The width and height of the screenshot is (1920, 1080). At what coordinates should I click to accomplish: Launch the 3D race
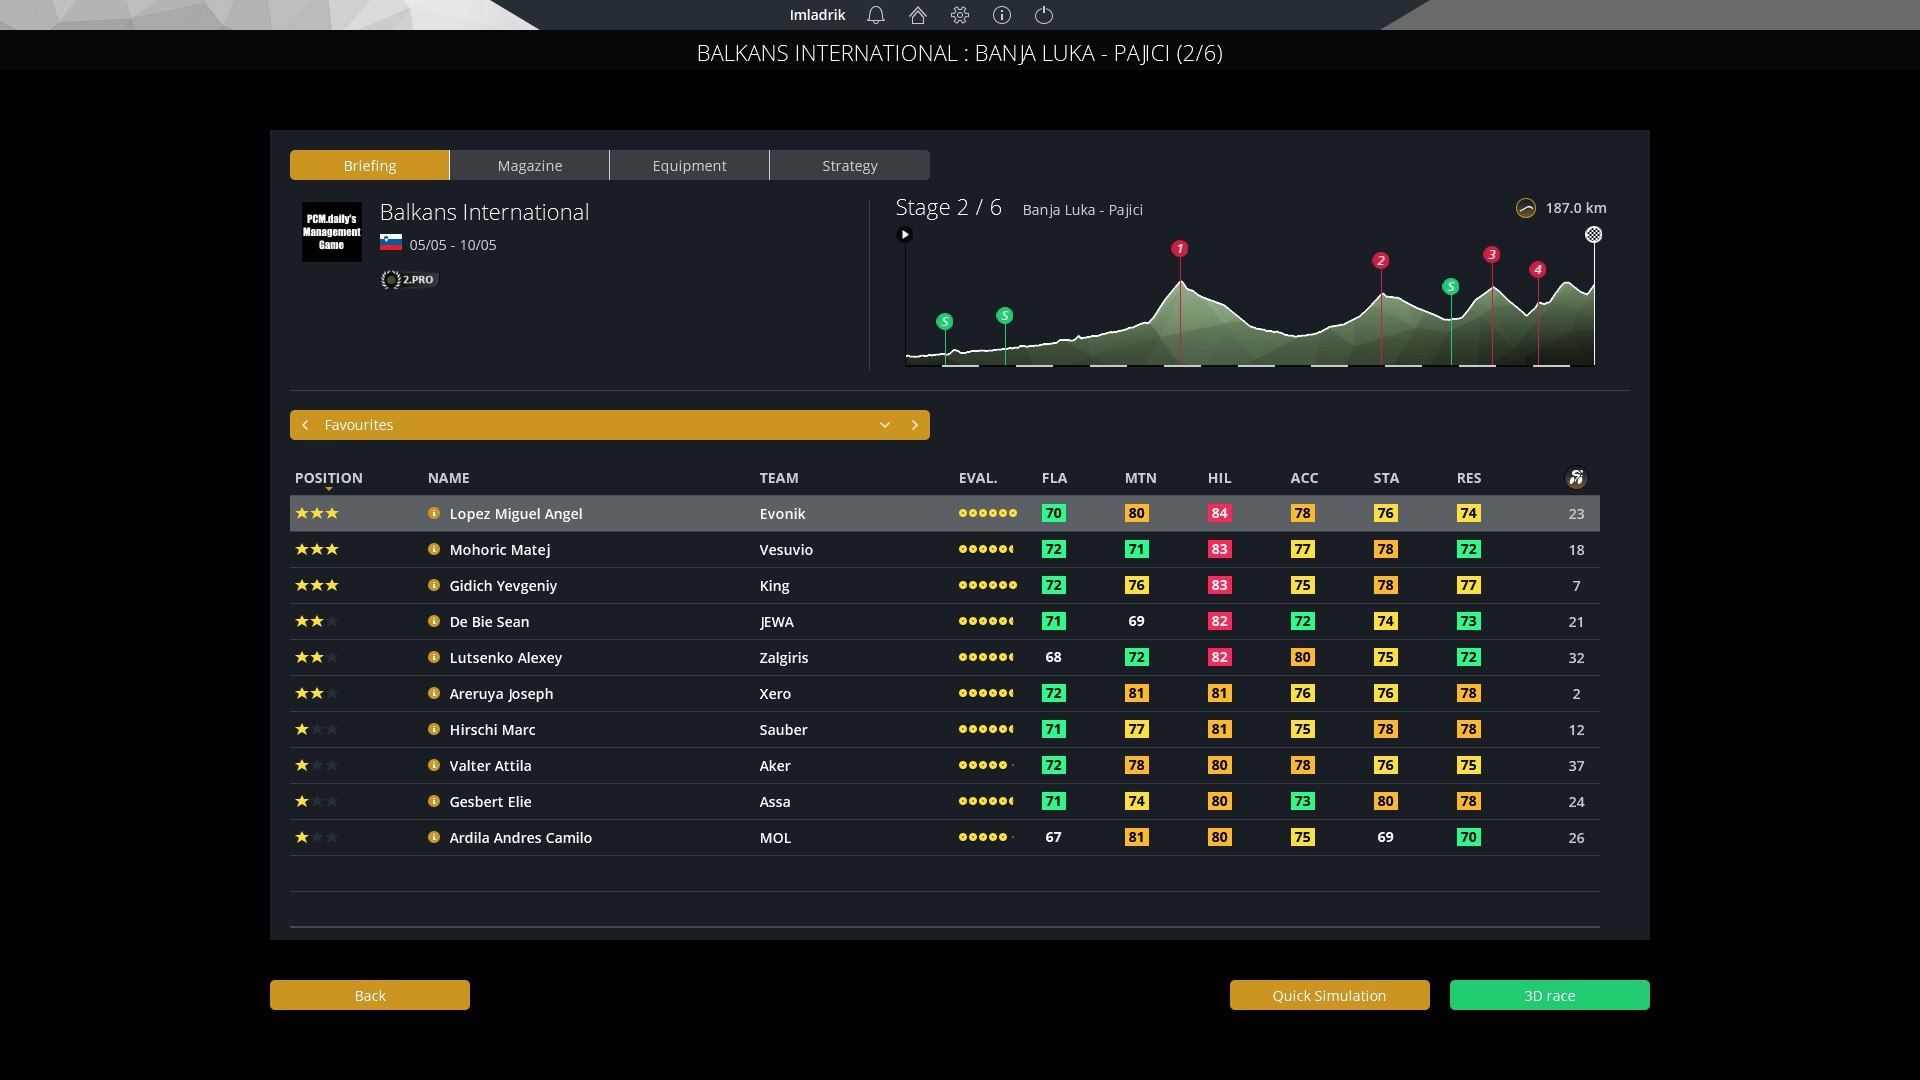pyautogui.click(x=1549, y=995)
